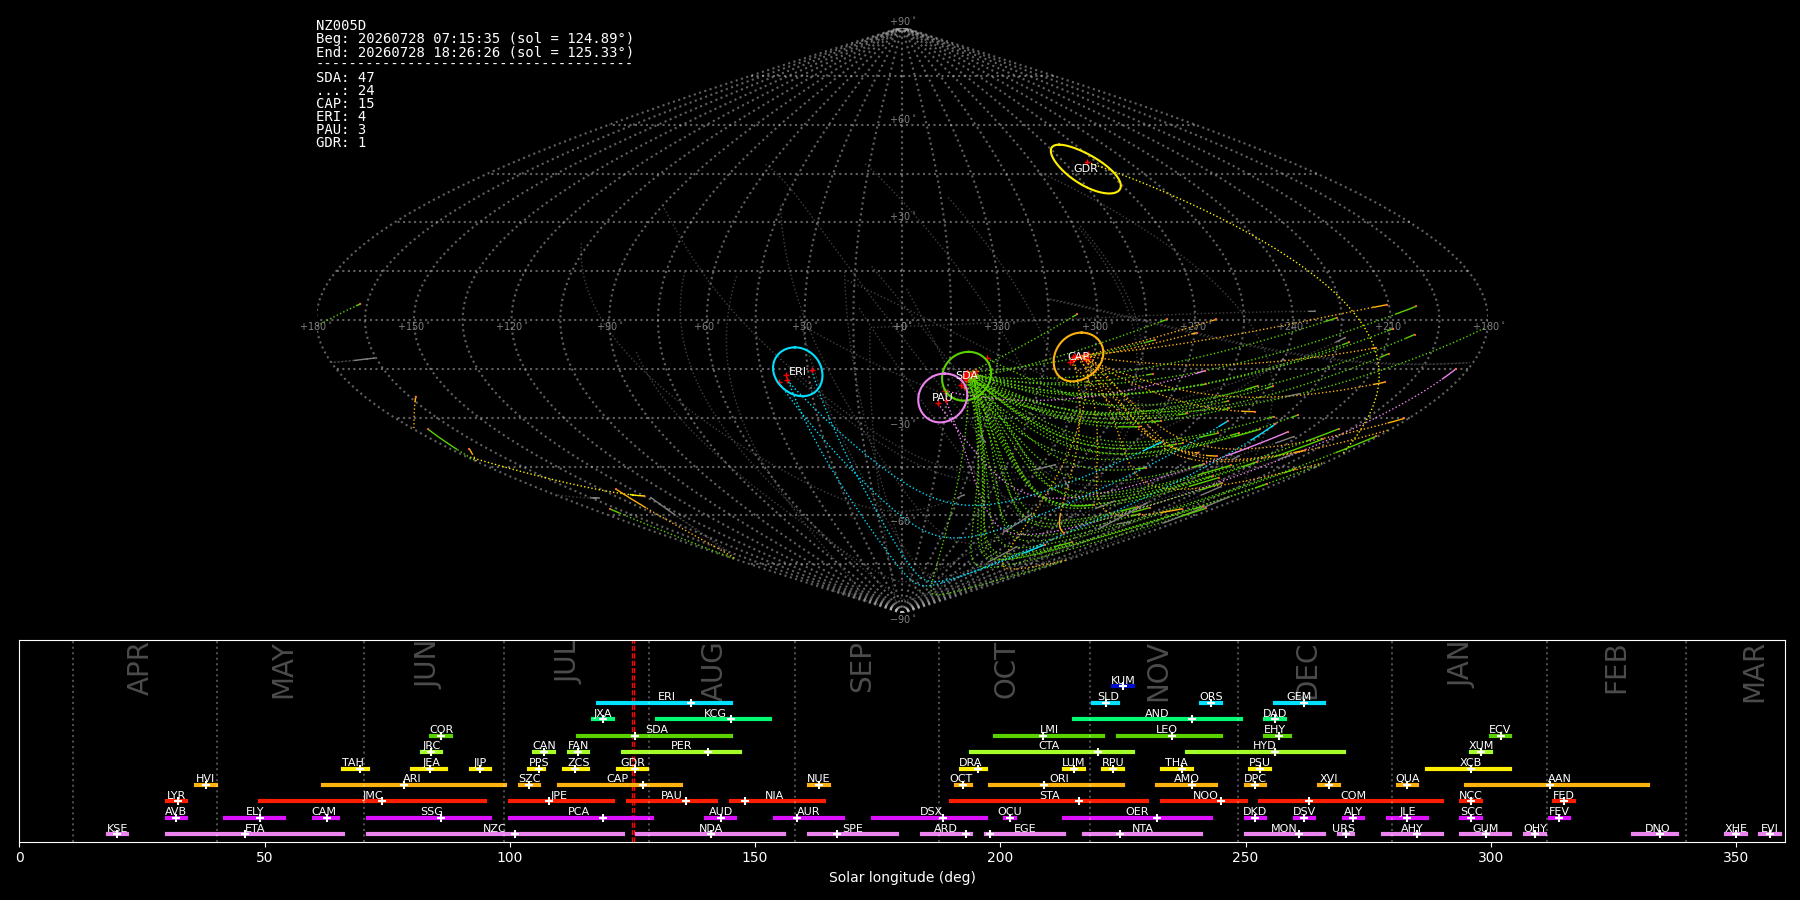This screenshot has height=900, width=1800.
Task: Click the AND shower bar
Action: click(x=1157, y=719)
